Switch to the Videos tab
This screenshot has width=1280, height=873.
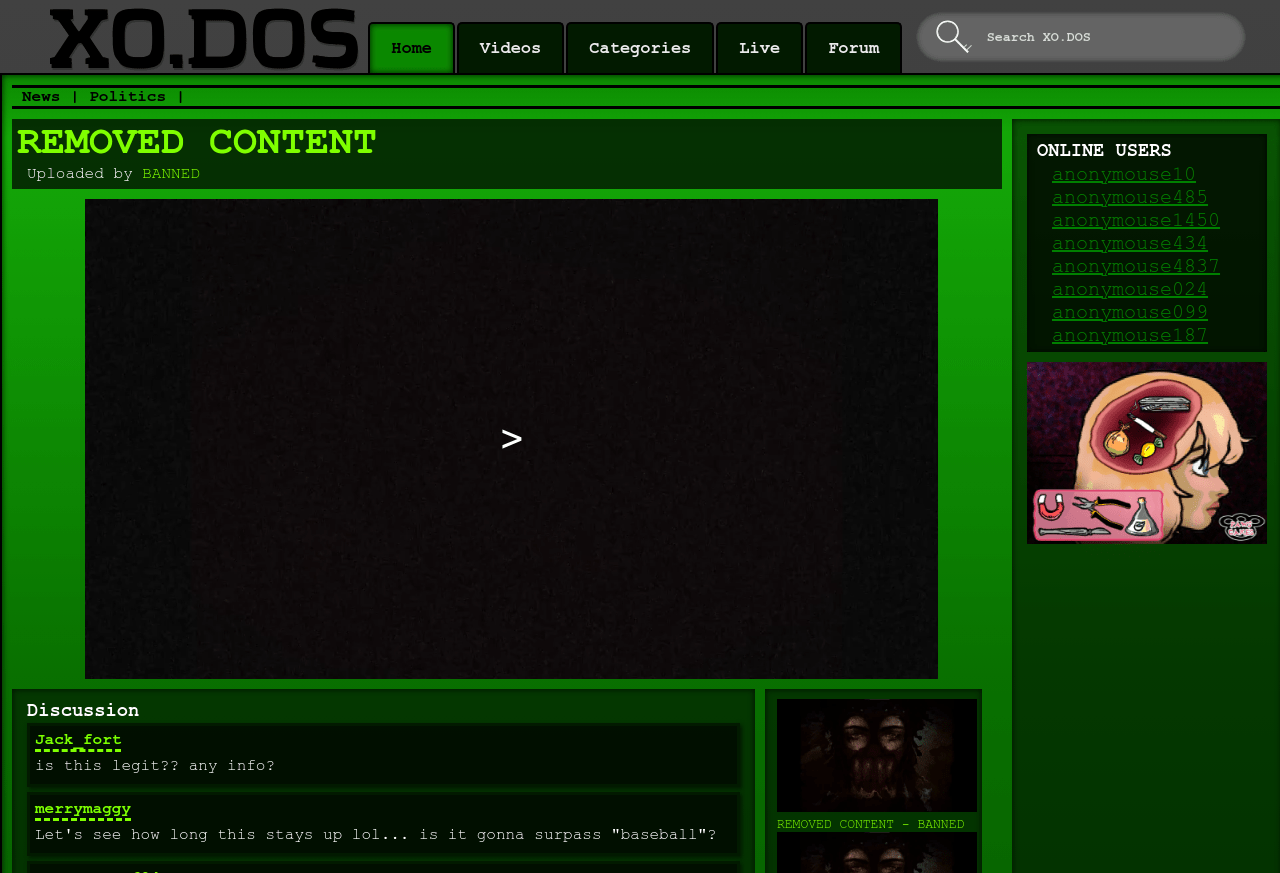coord(510,49)
